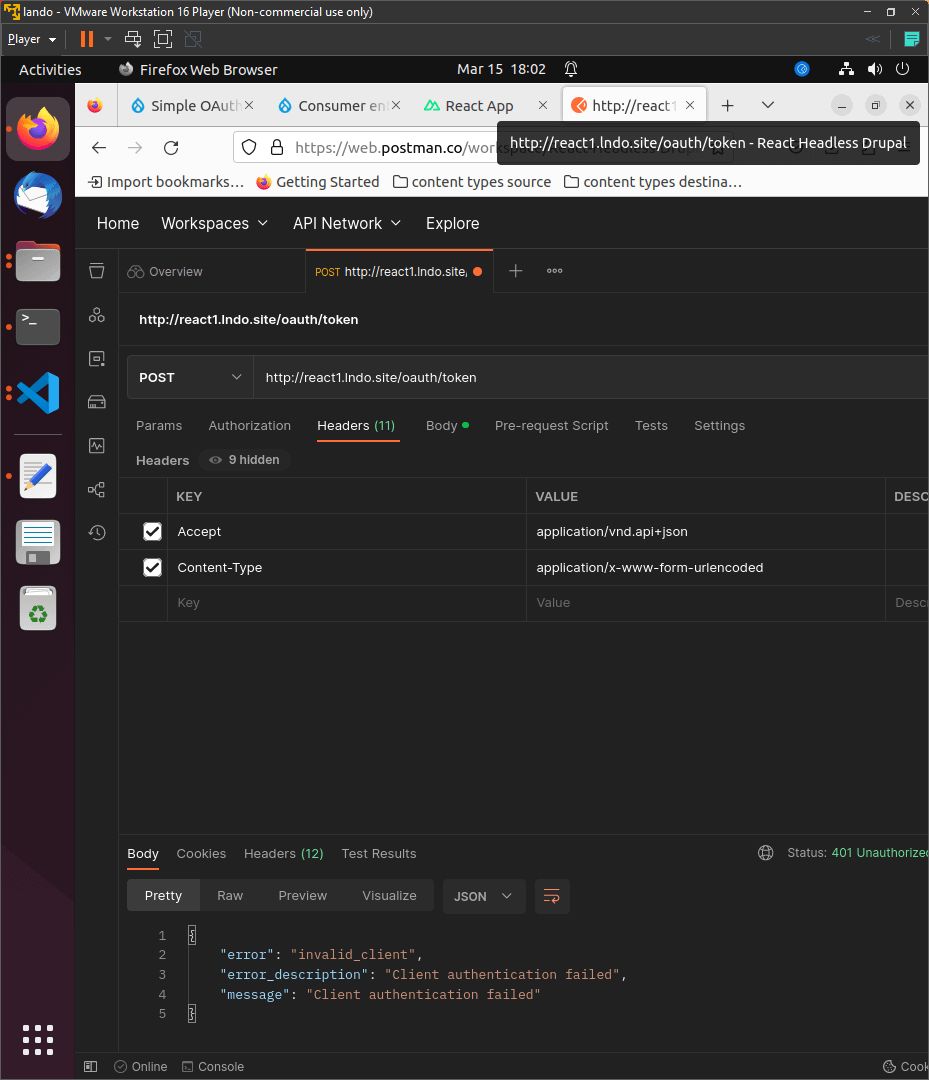
Task: Show the 9 hidden headers
Action: 244,460
